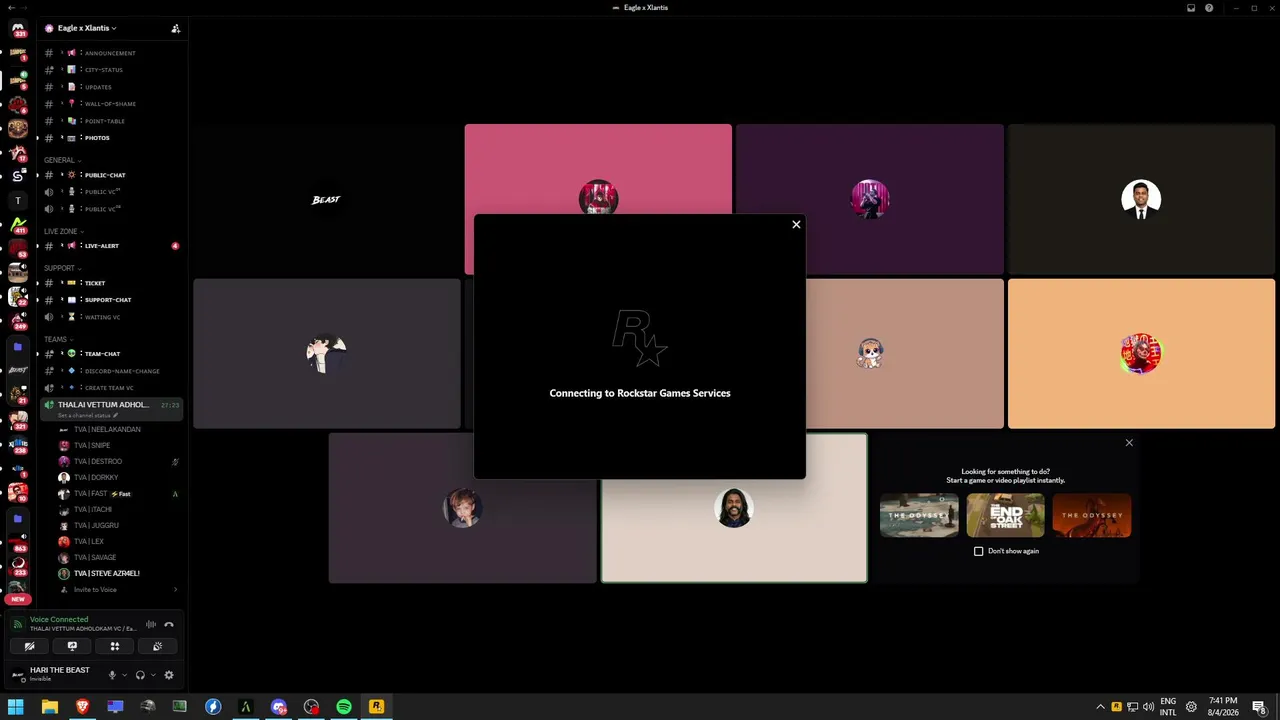This screenshot has width=1280, height=720.
Task: Open headphone output options arrow
Action: point(153,675)
